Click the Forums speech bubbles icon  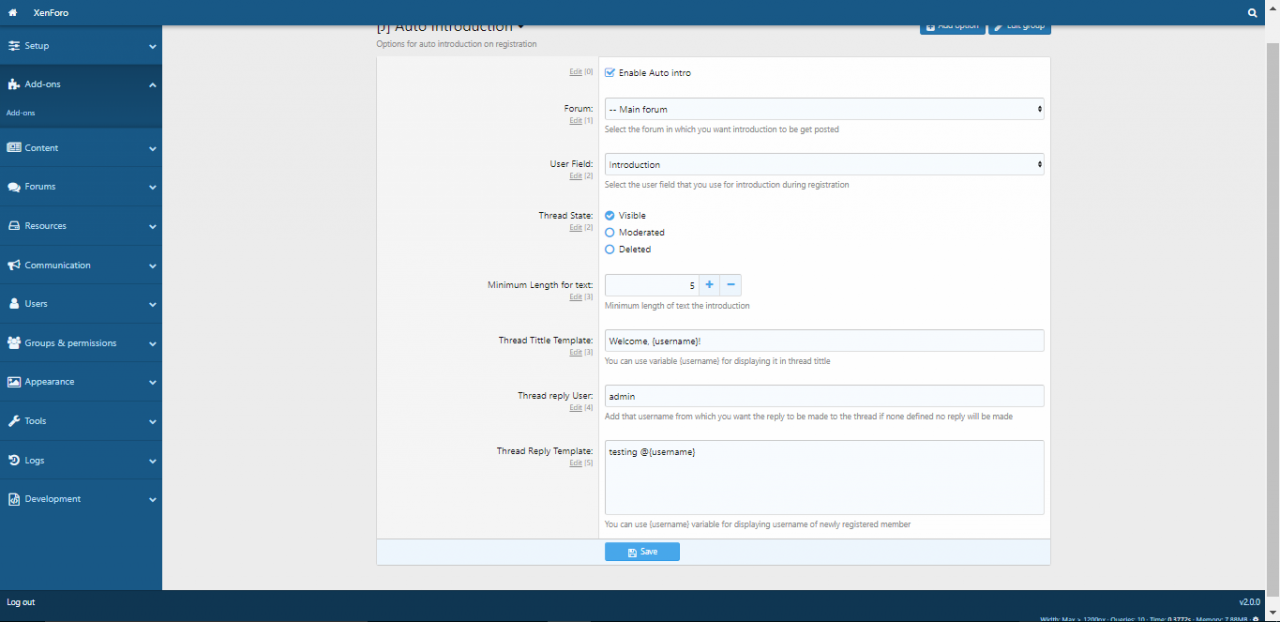tap(14, 187)
